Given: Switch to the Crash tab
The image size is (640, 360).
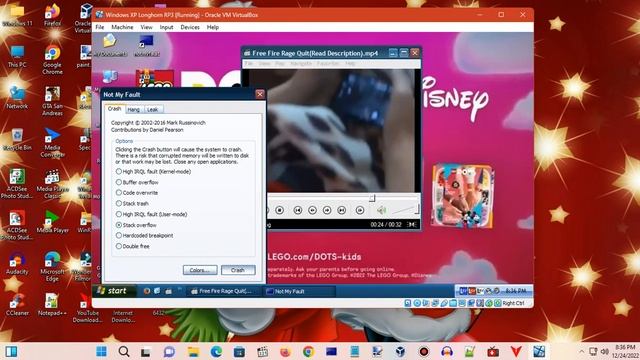Looking at the screenshot, I should click(x=114, y=109).
